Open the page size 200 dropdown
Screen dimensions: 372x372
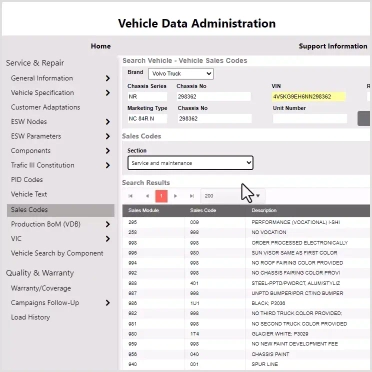point(233,196)
